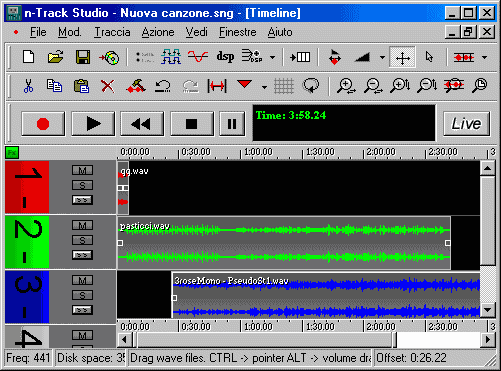Screen dimensions: 501x371
Task: Click the fade ramp icon
Action: [362, 58]
